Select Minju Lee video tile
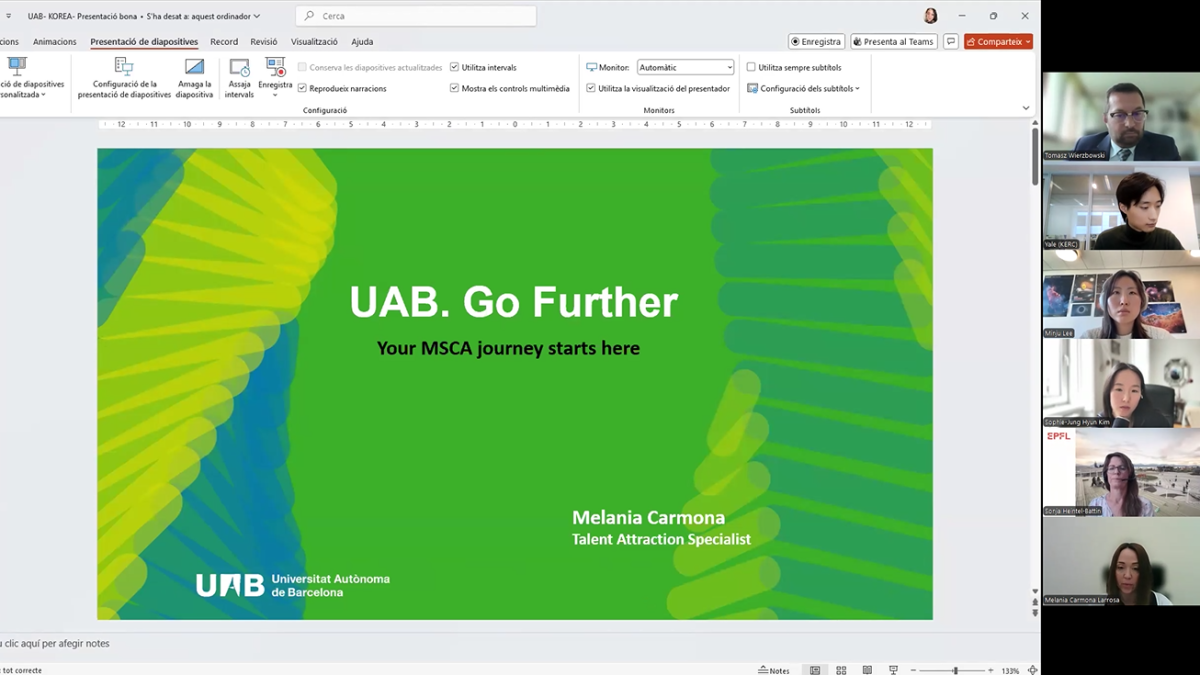The height and width of the screenshot is (675, 1200). 1121,295
